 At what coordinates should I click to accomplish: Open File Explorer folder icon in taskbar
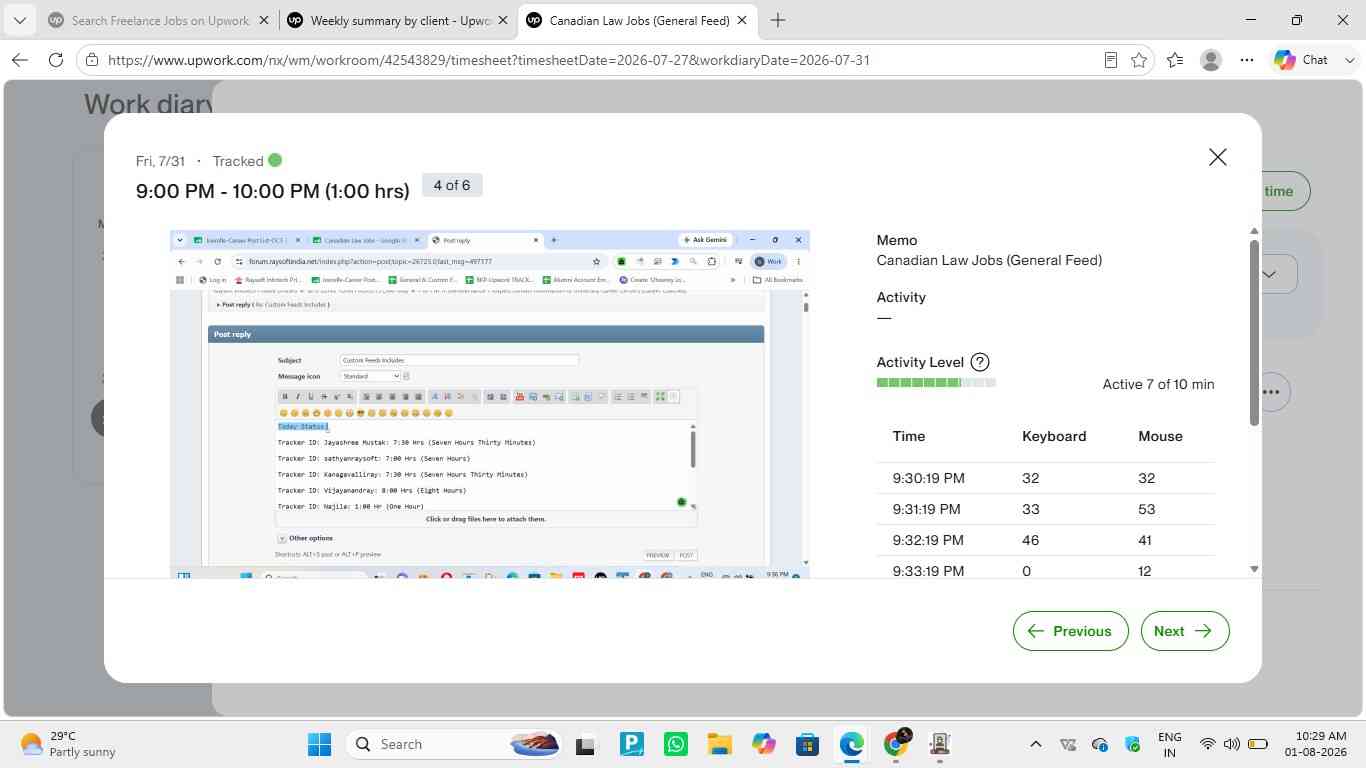(719, 744)
